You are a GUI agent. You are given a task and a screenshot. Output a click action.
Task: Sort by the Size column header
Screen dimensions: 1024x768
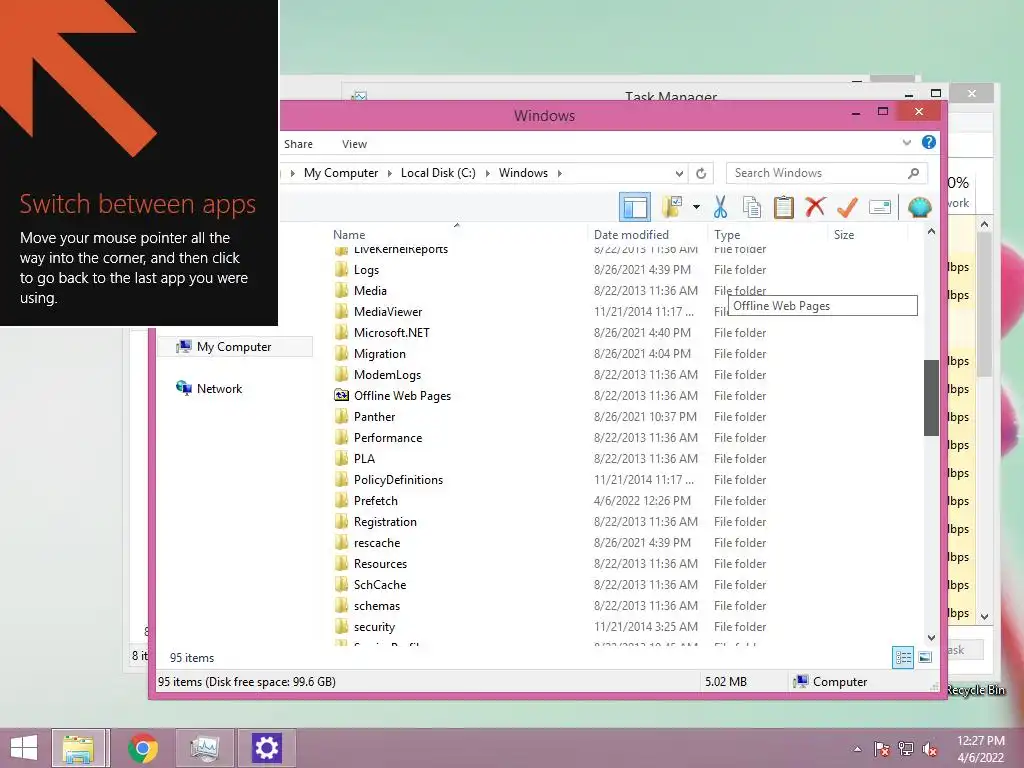(x=868, y=234)
